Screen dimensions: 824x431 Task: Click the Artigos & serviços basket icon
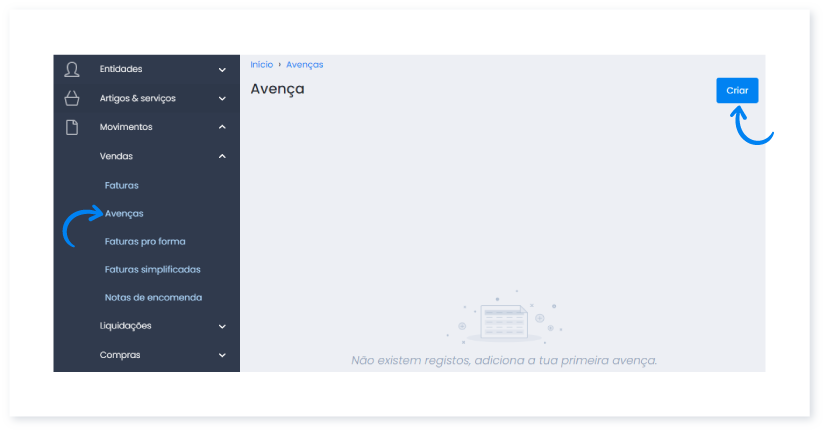(71, 98)
